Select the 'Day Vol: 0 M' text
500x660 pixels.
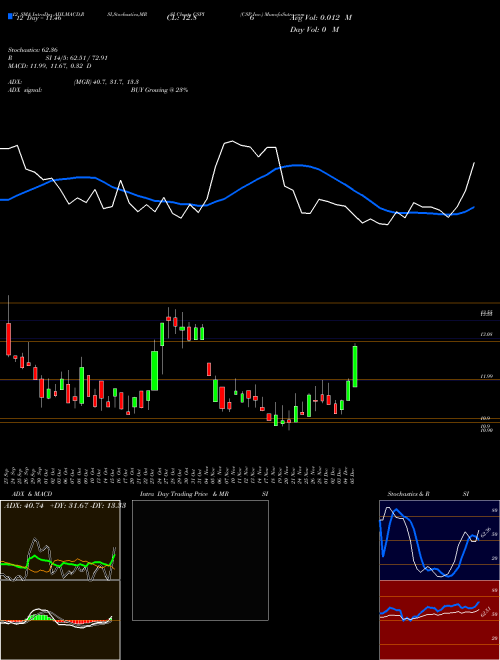pyautogui.click(x=314, y=30)
